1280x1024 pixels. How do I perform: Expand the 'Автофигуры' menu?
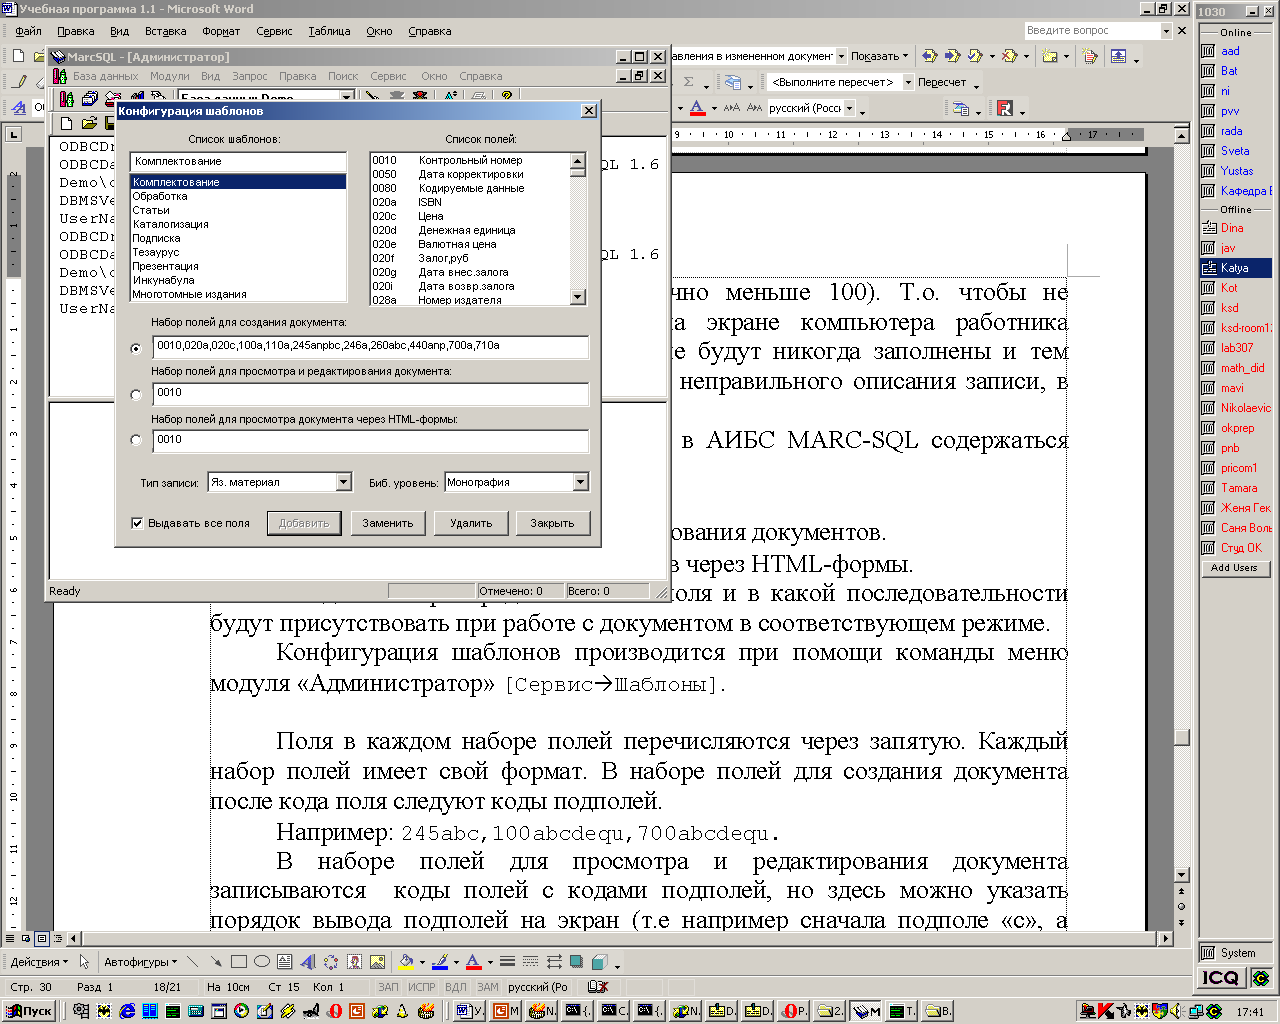(x=140, y=962)
